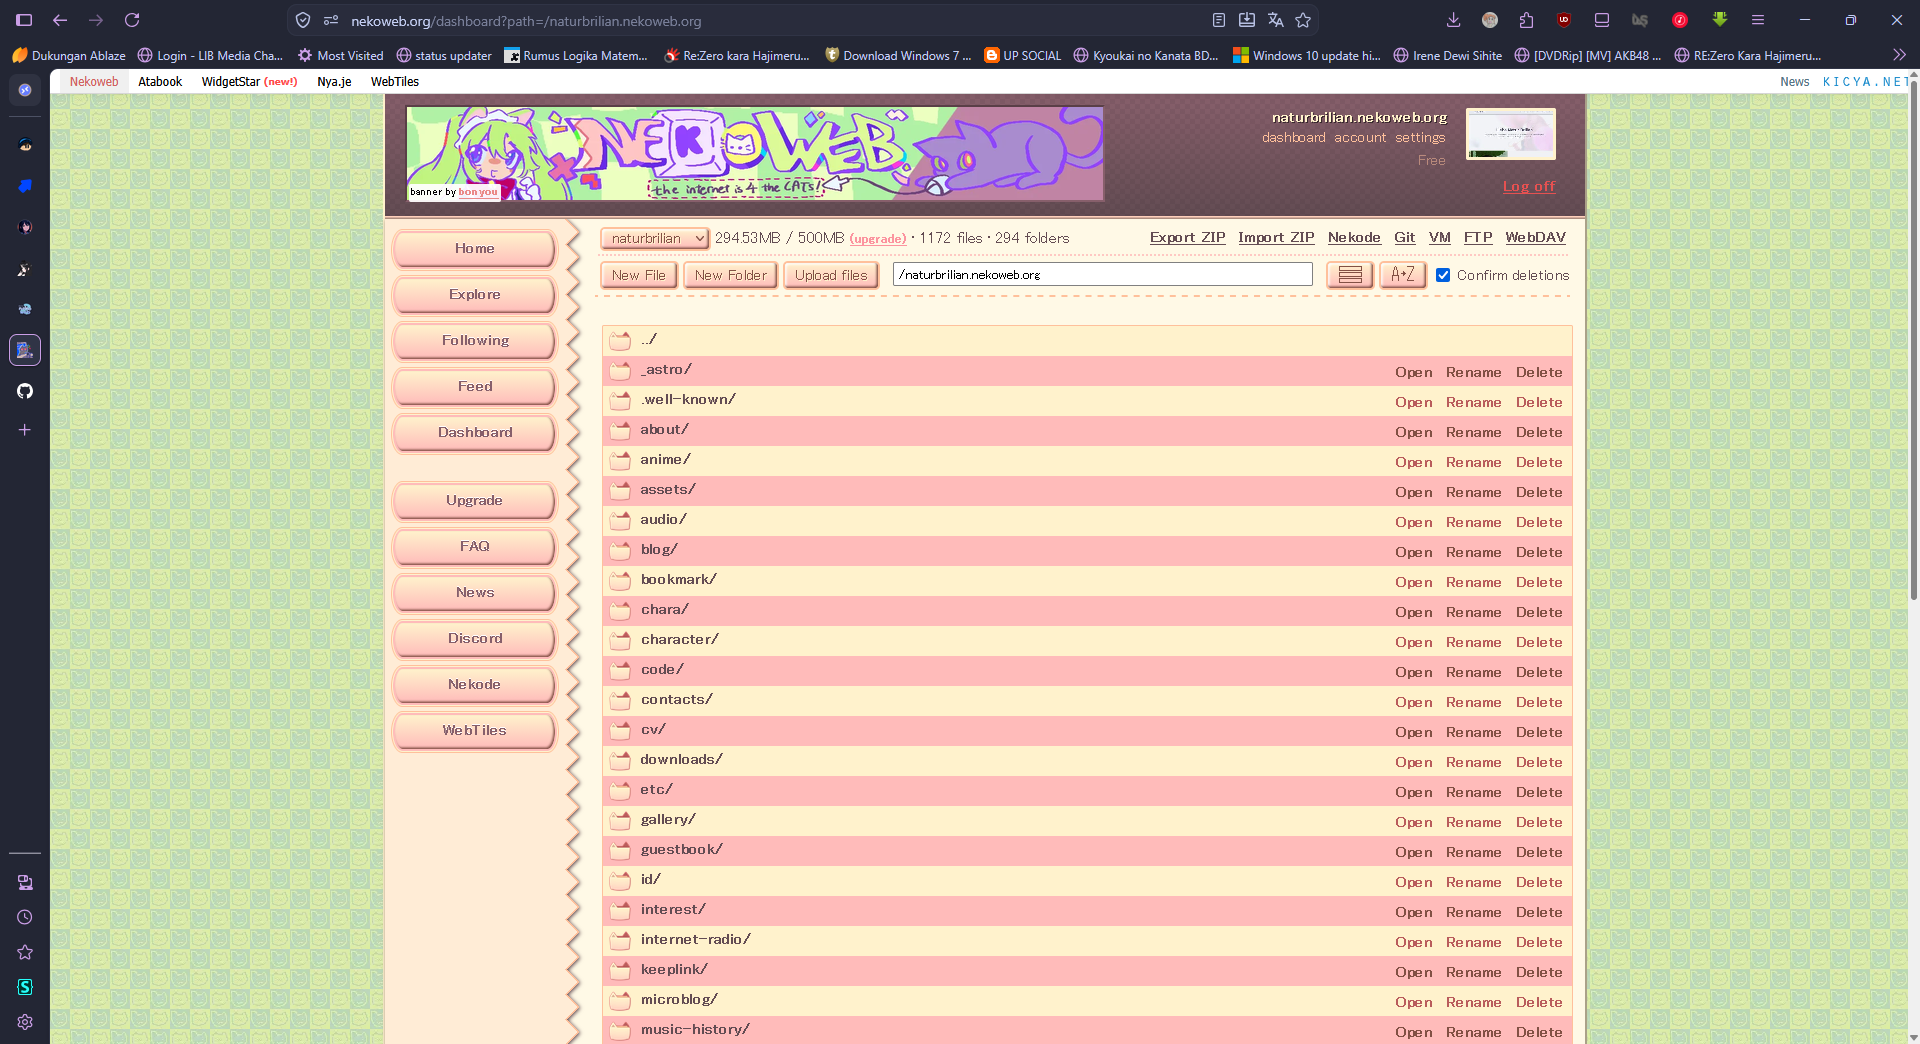
Task: Click the Log off link
Action: 1528,186
